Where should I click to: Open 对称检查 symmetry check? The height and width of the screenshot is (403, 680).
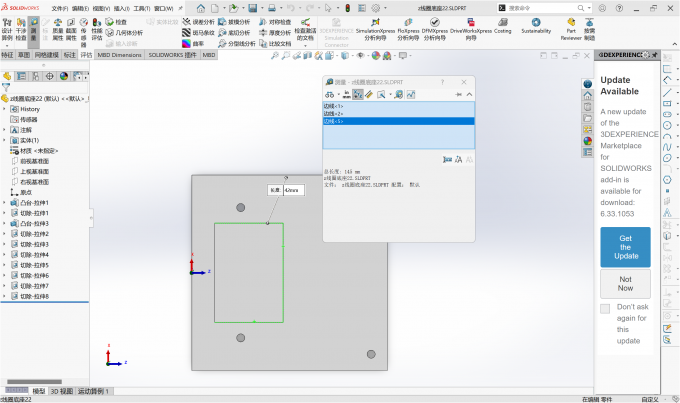tap(275, 22)
